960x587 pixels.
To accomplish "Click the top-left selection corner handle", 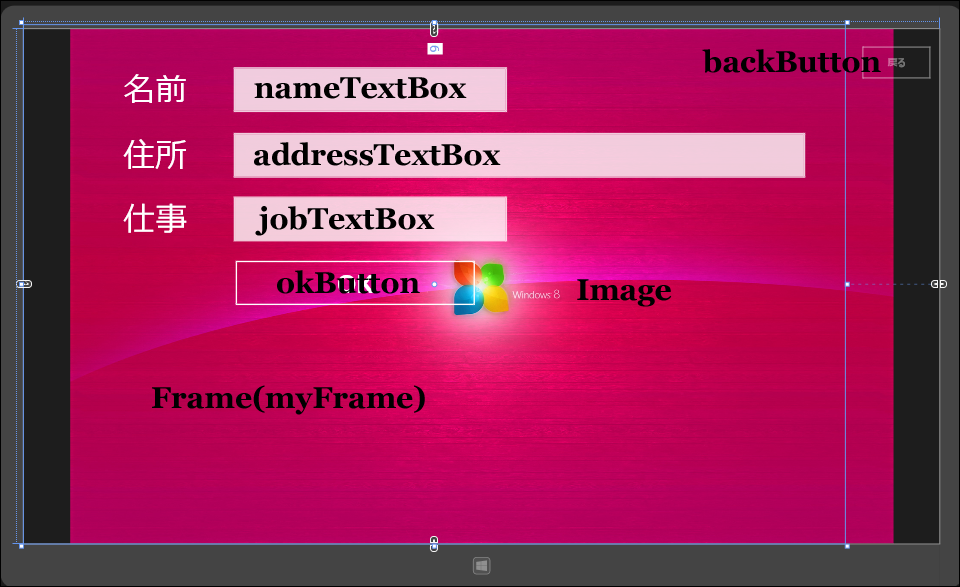I will pos(21,23).
